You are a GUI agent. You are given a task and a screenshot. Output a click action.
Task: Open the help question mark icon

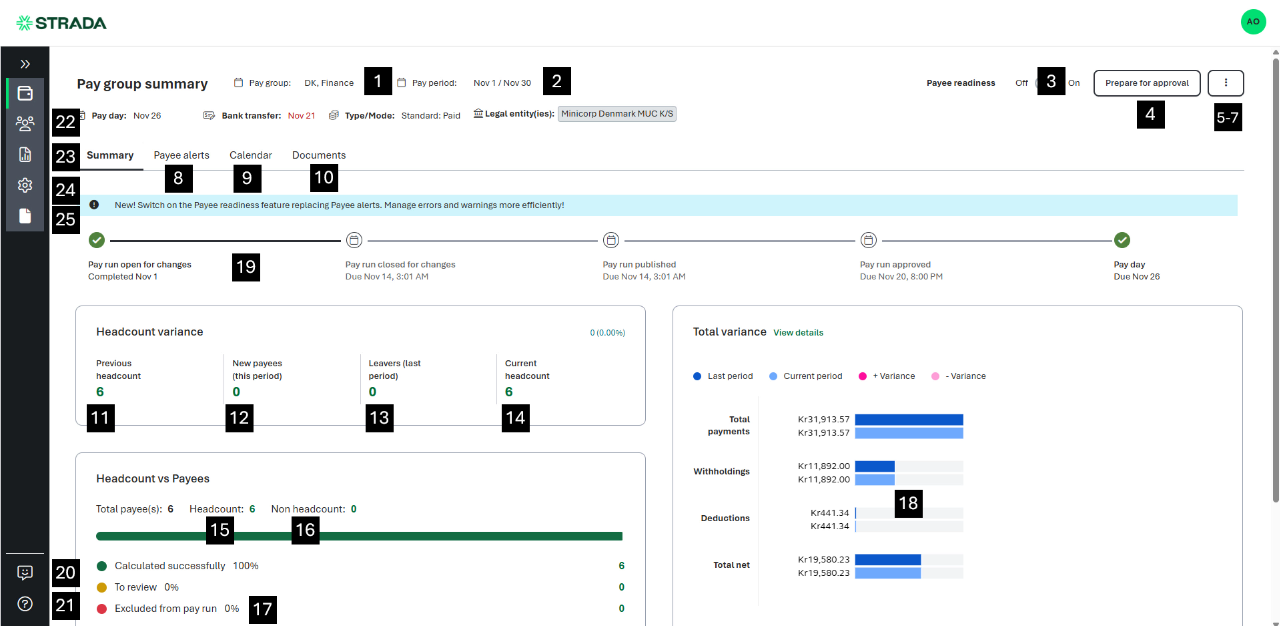25,604
